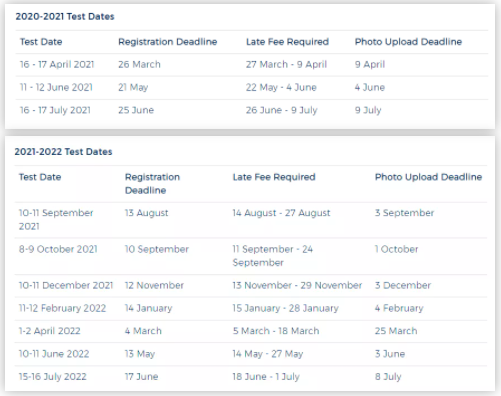Viewport: 501px width, 396px height.
Task: Click Photo Upload Deadline header in second table
Action: [x=429, y=177]
